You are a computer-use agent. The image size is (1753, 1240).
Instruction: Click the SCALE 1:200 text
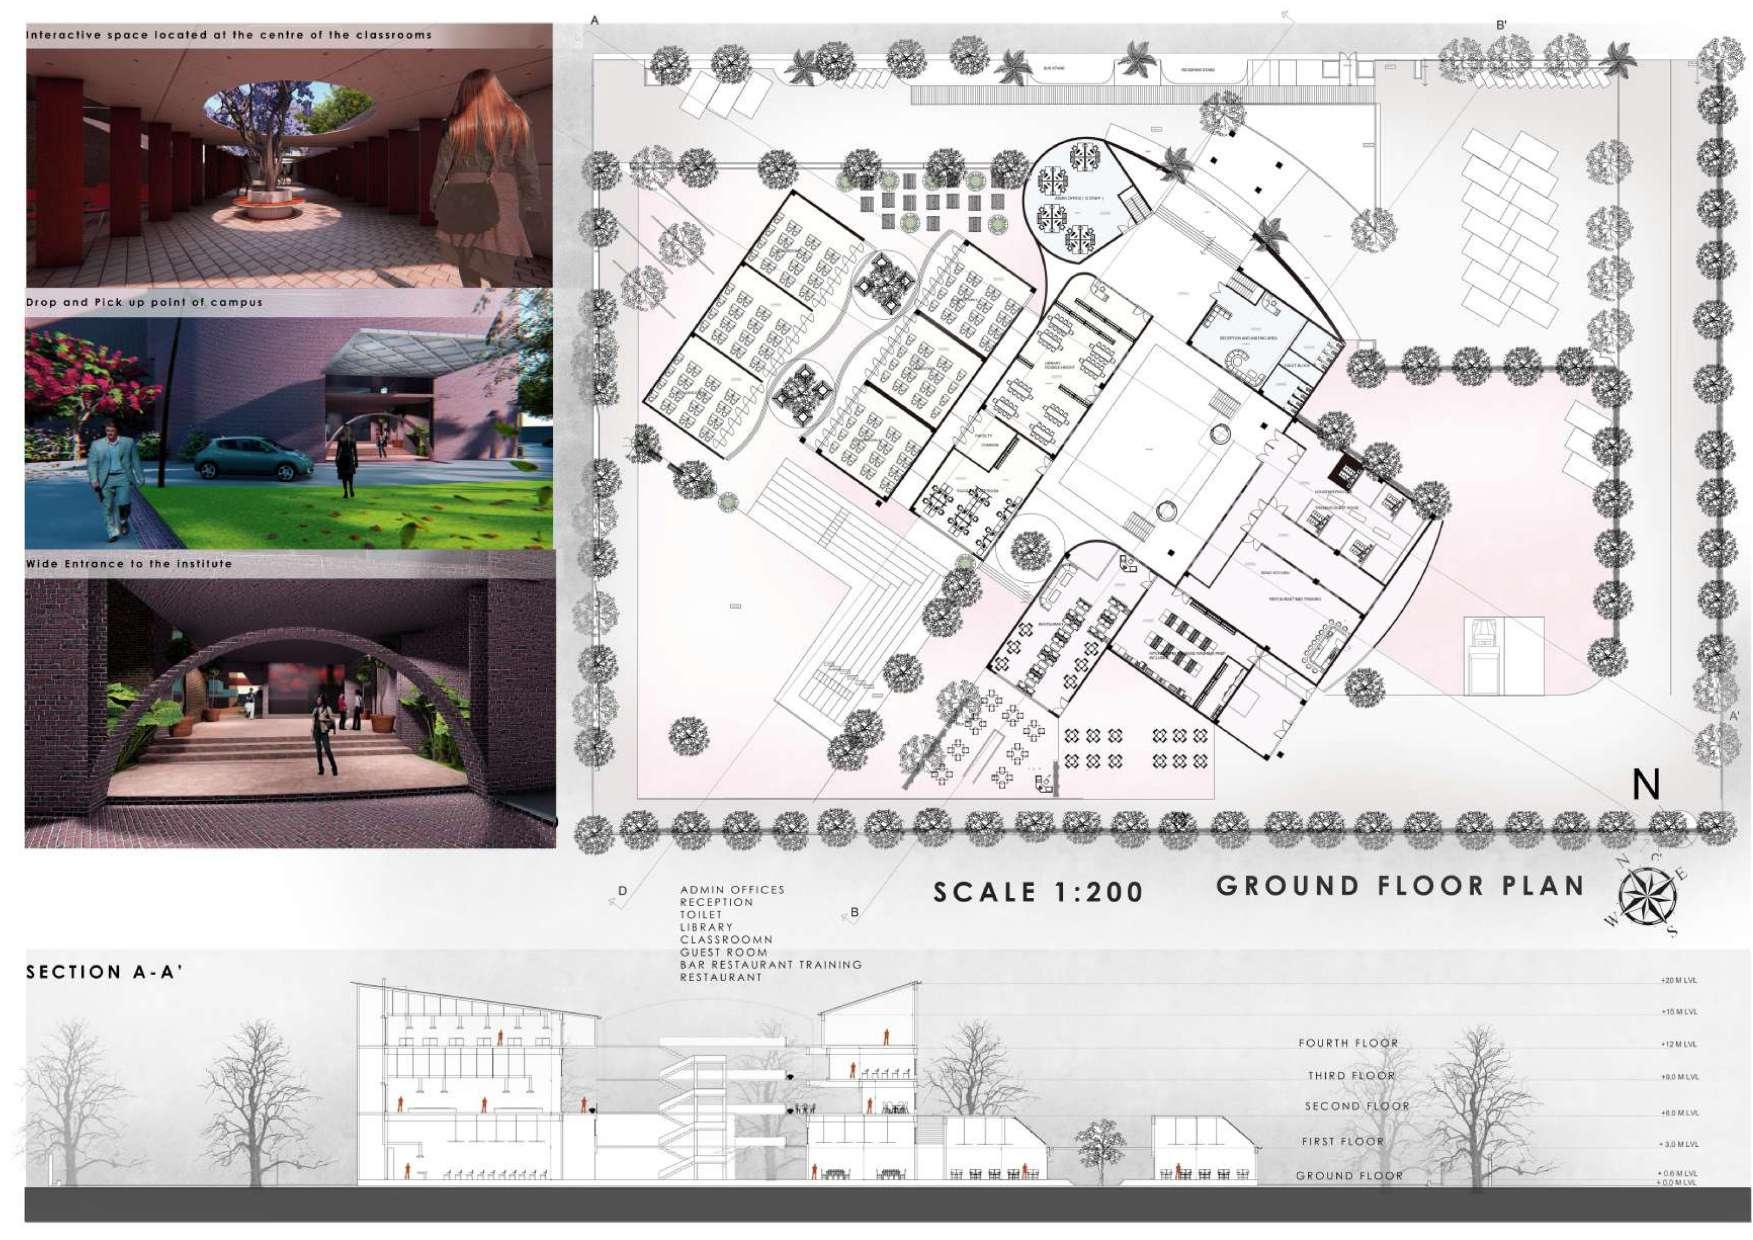[x=1038, y=892]
